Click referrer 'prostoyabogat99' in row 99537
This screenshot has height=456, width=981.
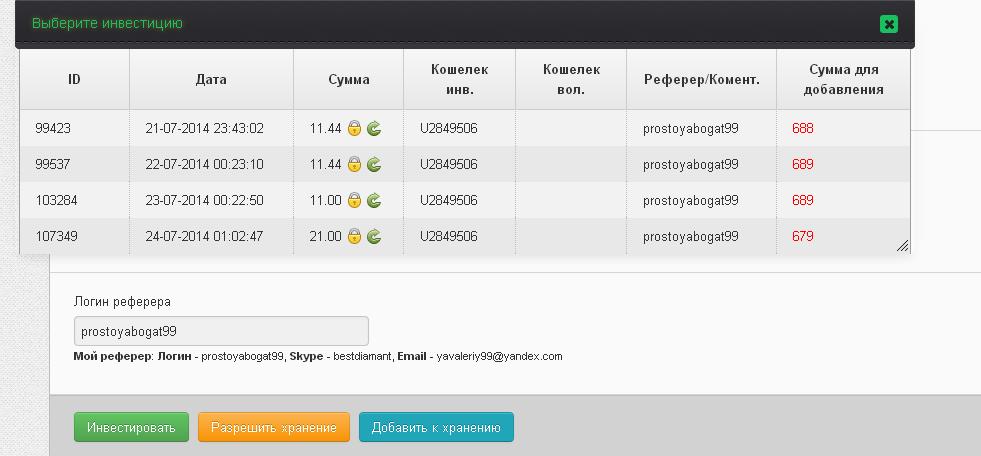point(691,165)
